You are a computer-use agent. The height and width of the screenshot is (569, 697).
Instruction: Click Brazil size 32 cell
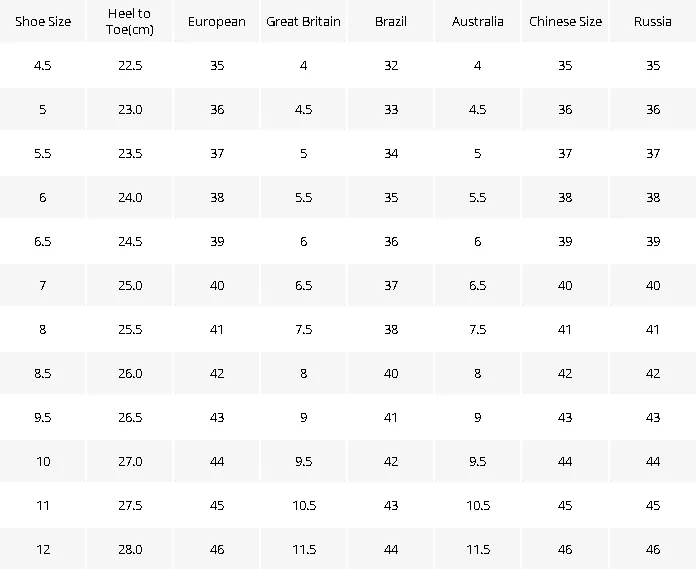(x=391, y=65)
